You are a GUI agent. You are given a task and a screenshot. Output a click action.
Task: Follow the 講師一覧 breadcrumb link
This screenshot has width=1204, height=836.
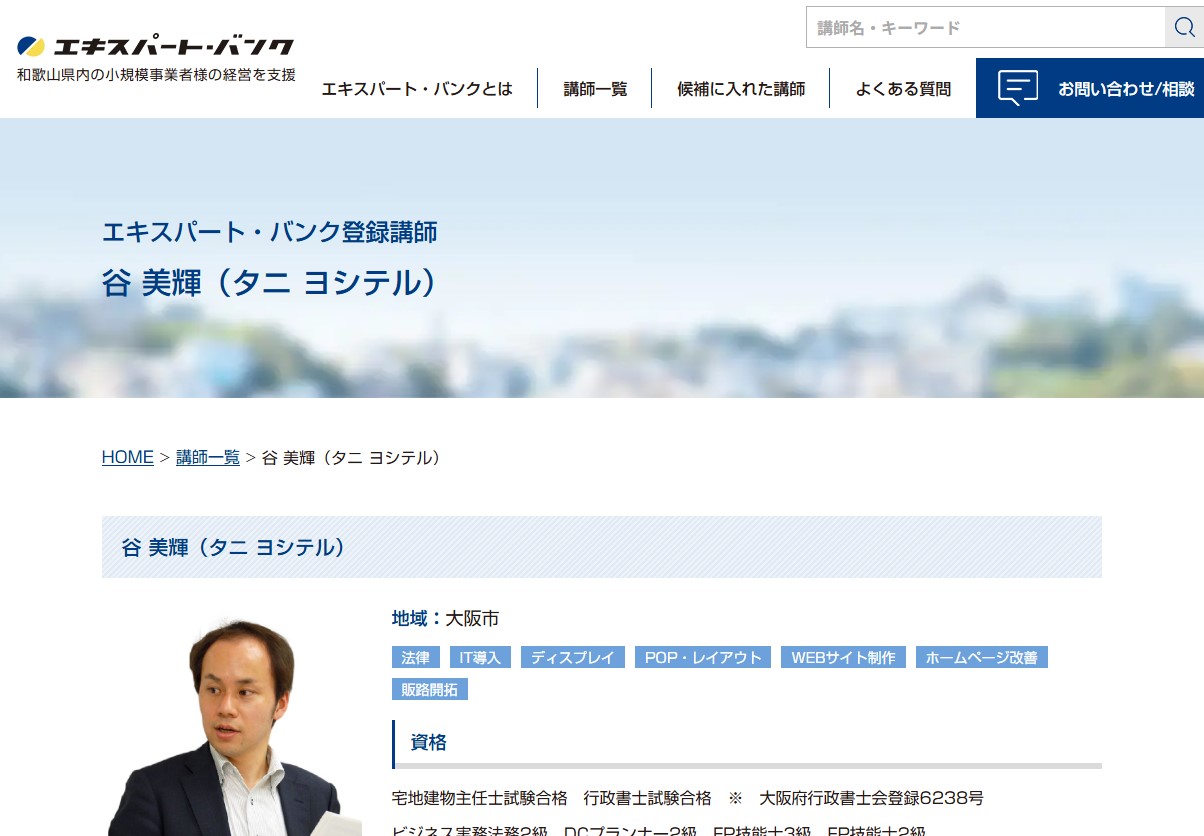pyautogui.click(x=208, y=457)
